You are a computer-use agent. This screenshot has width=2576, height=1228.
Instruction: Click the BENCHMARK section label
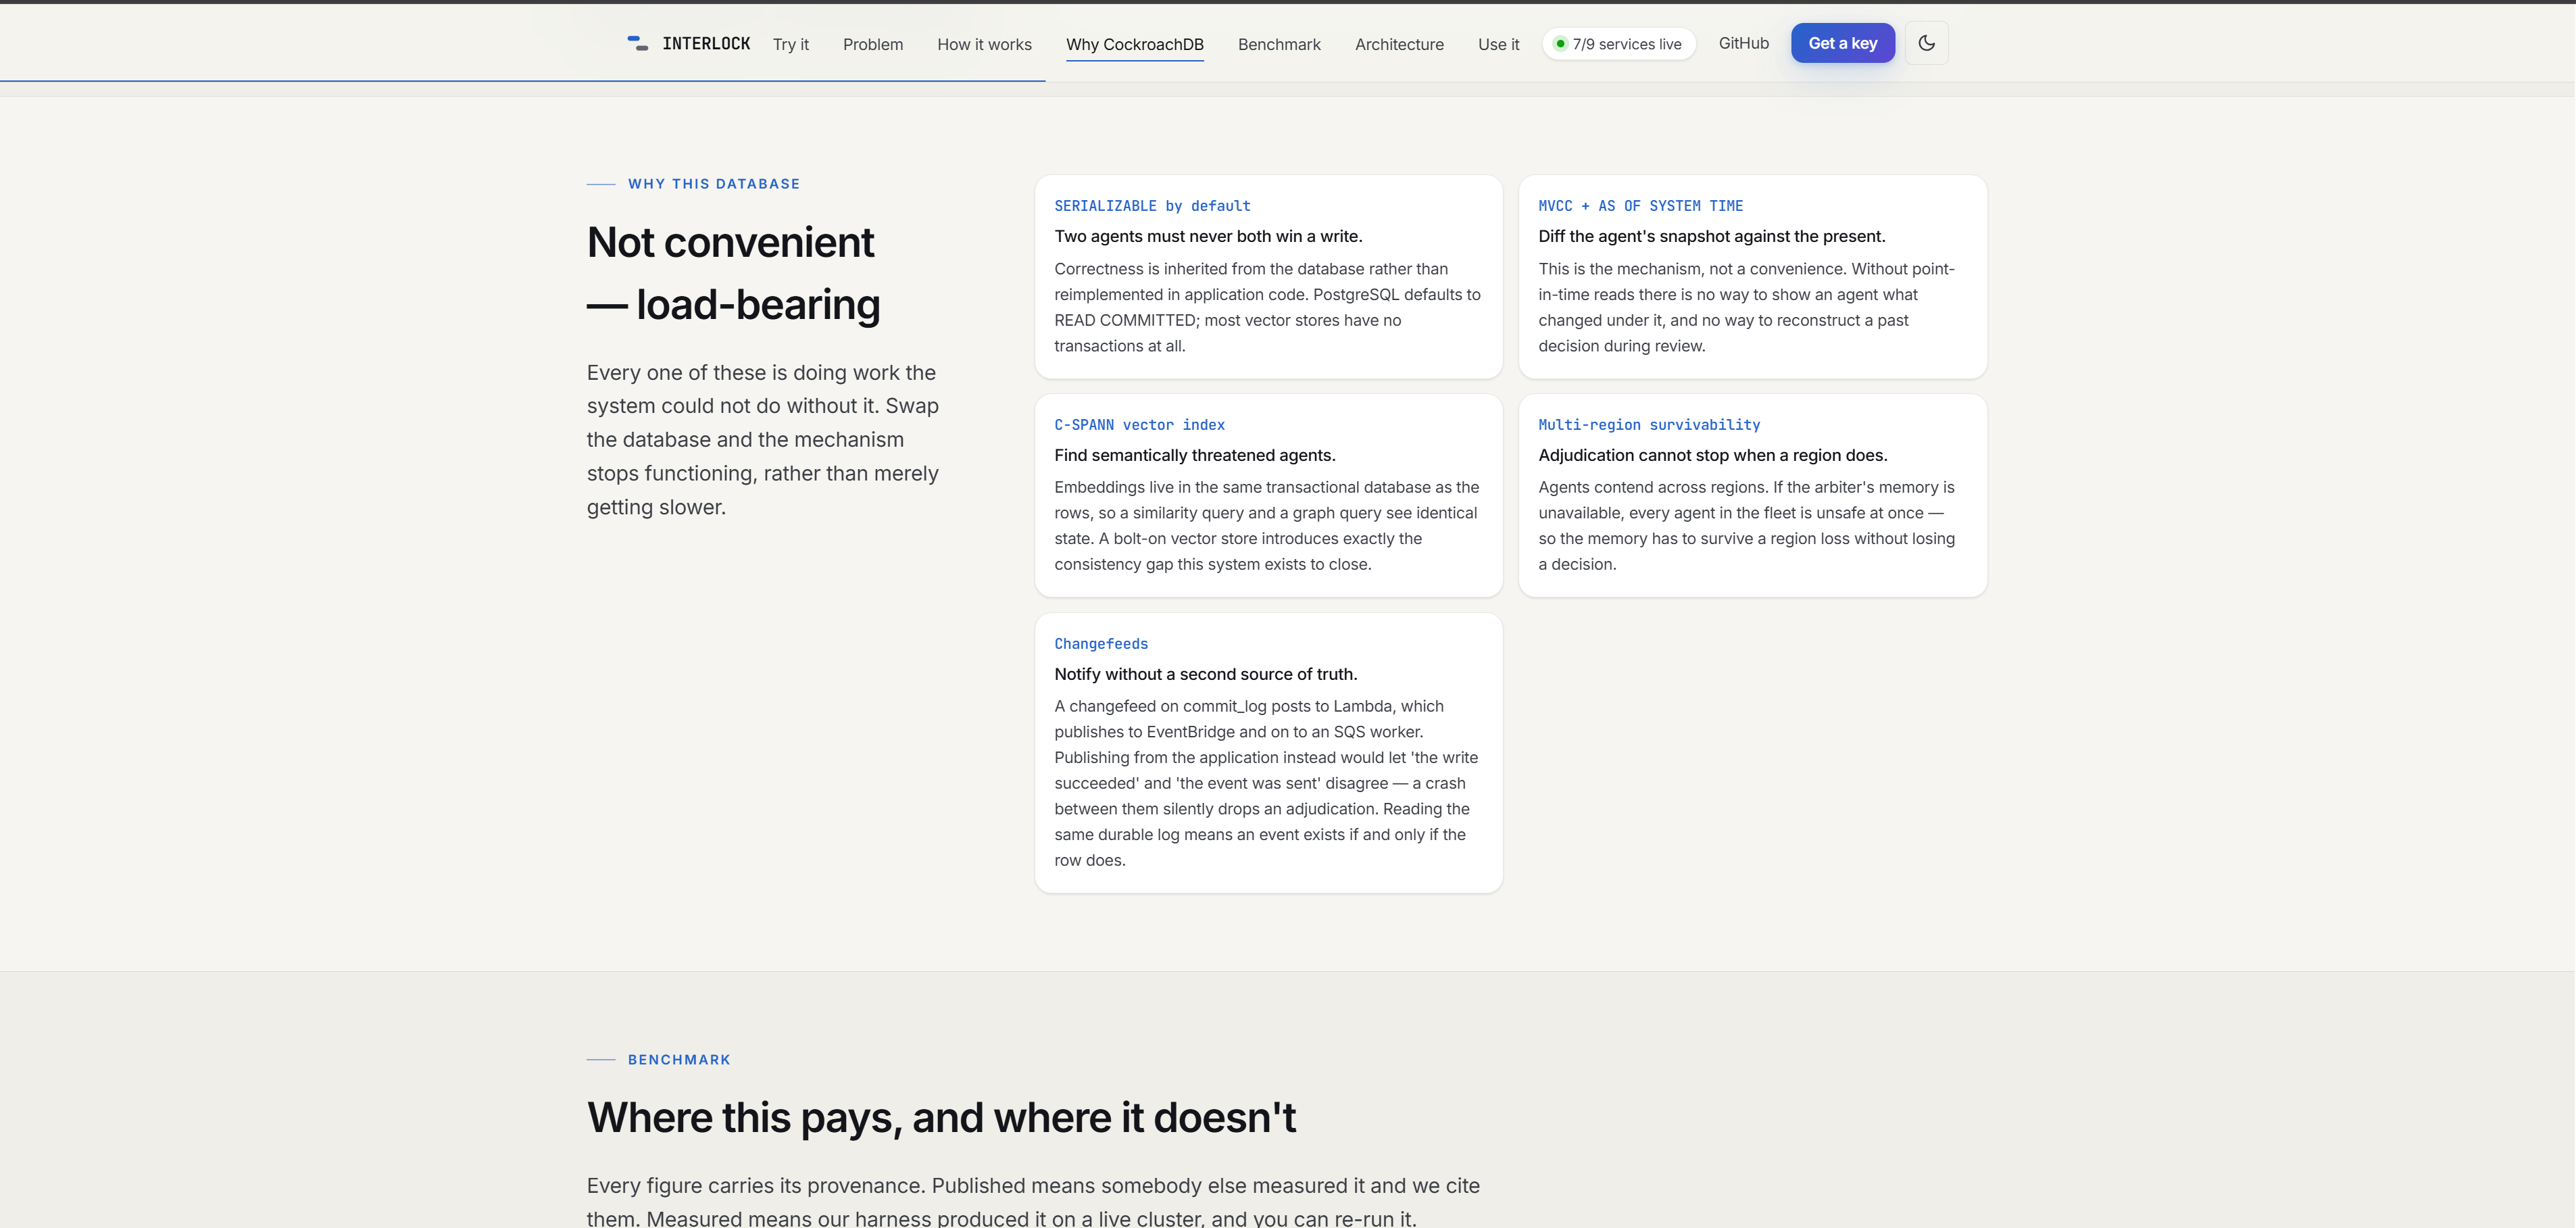[x=679, y=1060]
